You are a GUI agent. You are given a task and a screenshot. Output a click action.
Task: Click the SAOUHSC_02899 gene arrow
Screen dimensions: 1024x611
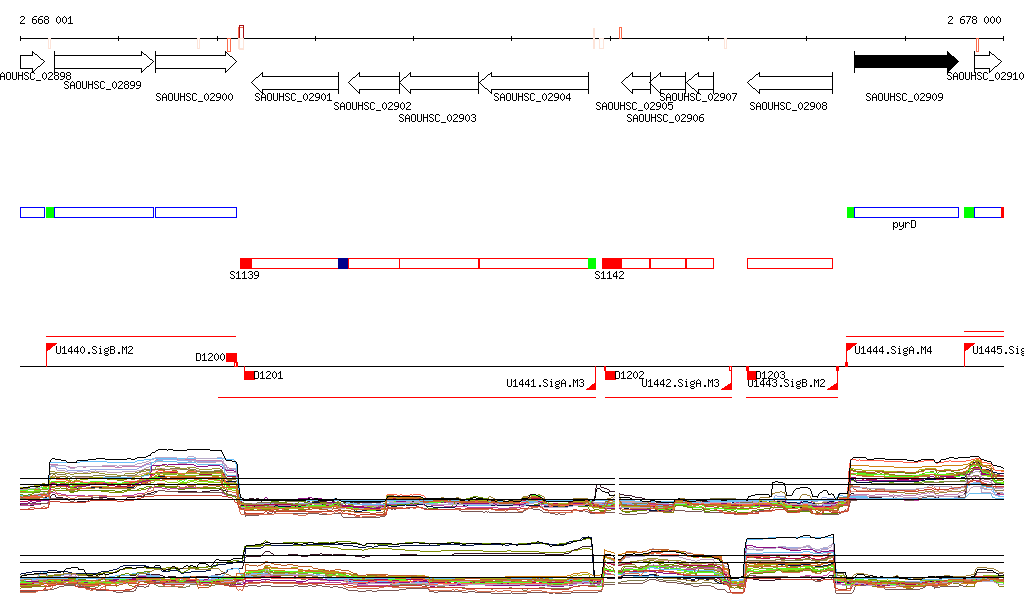104,62
